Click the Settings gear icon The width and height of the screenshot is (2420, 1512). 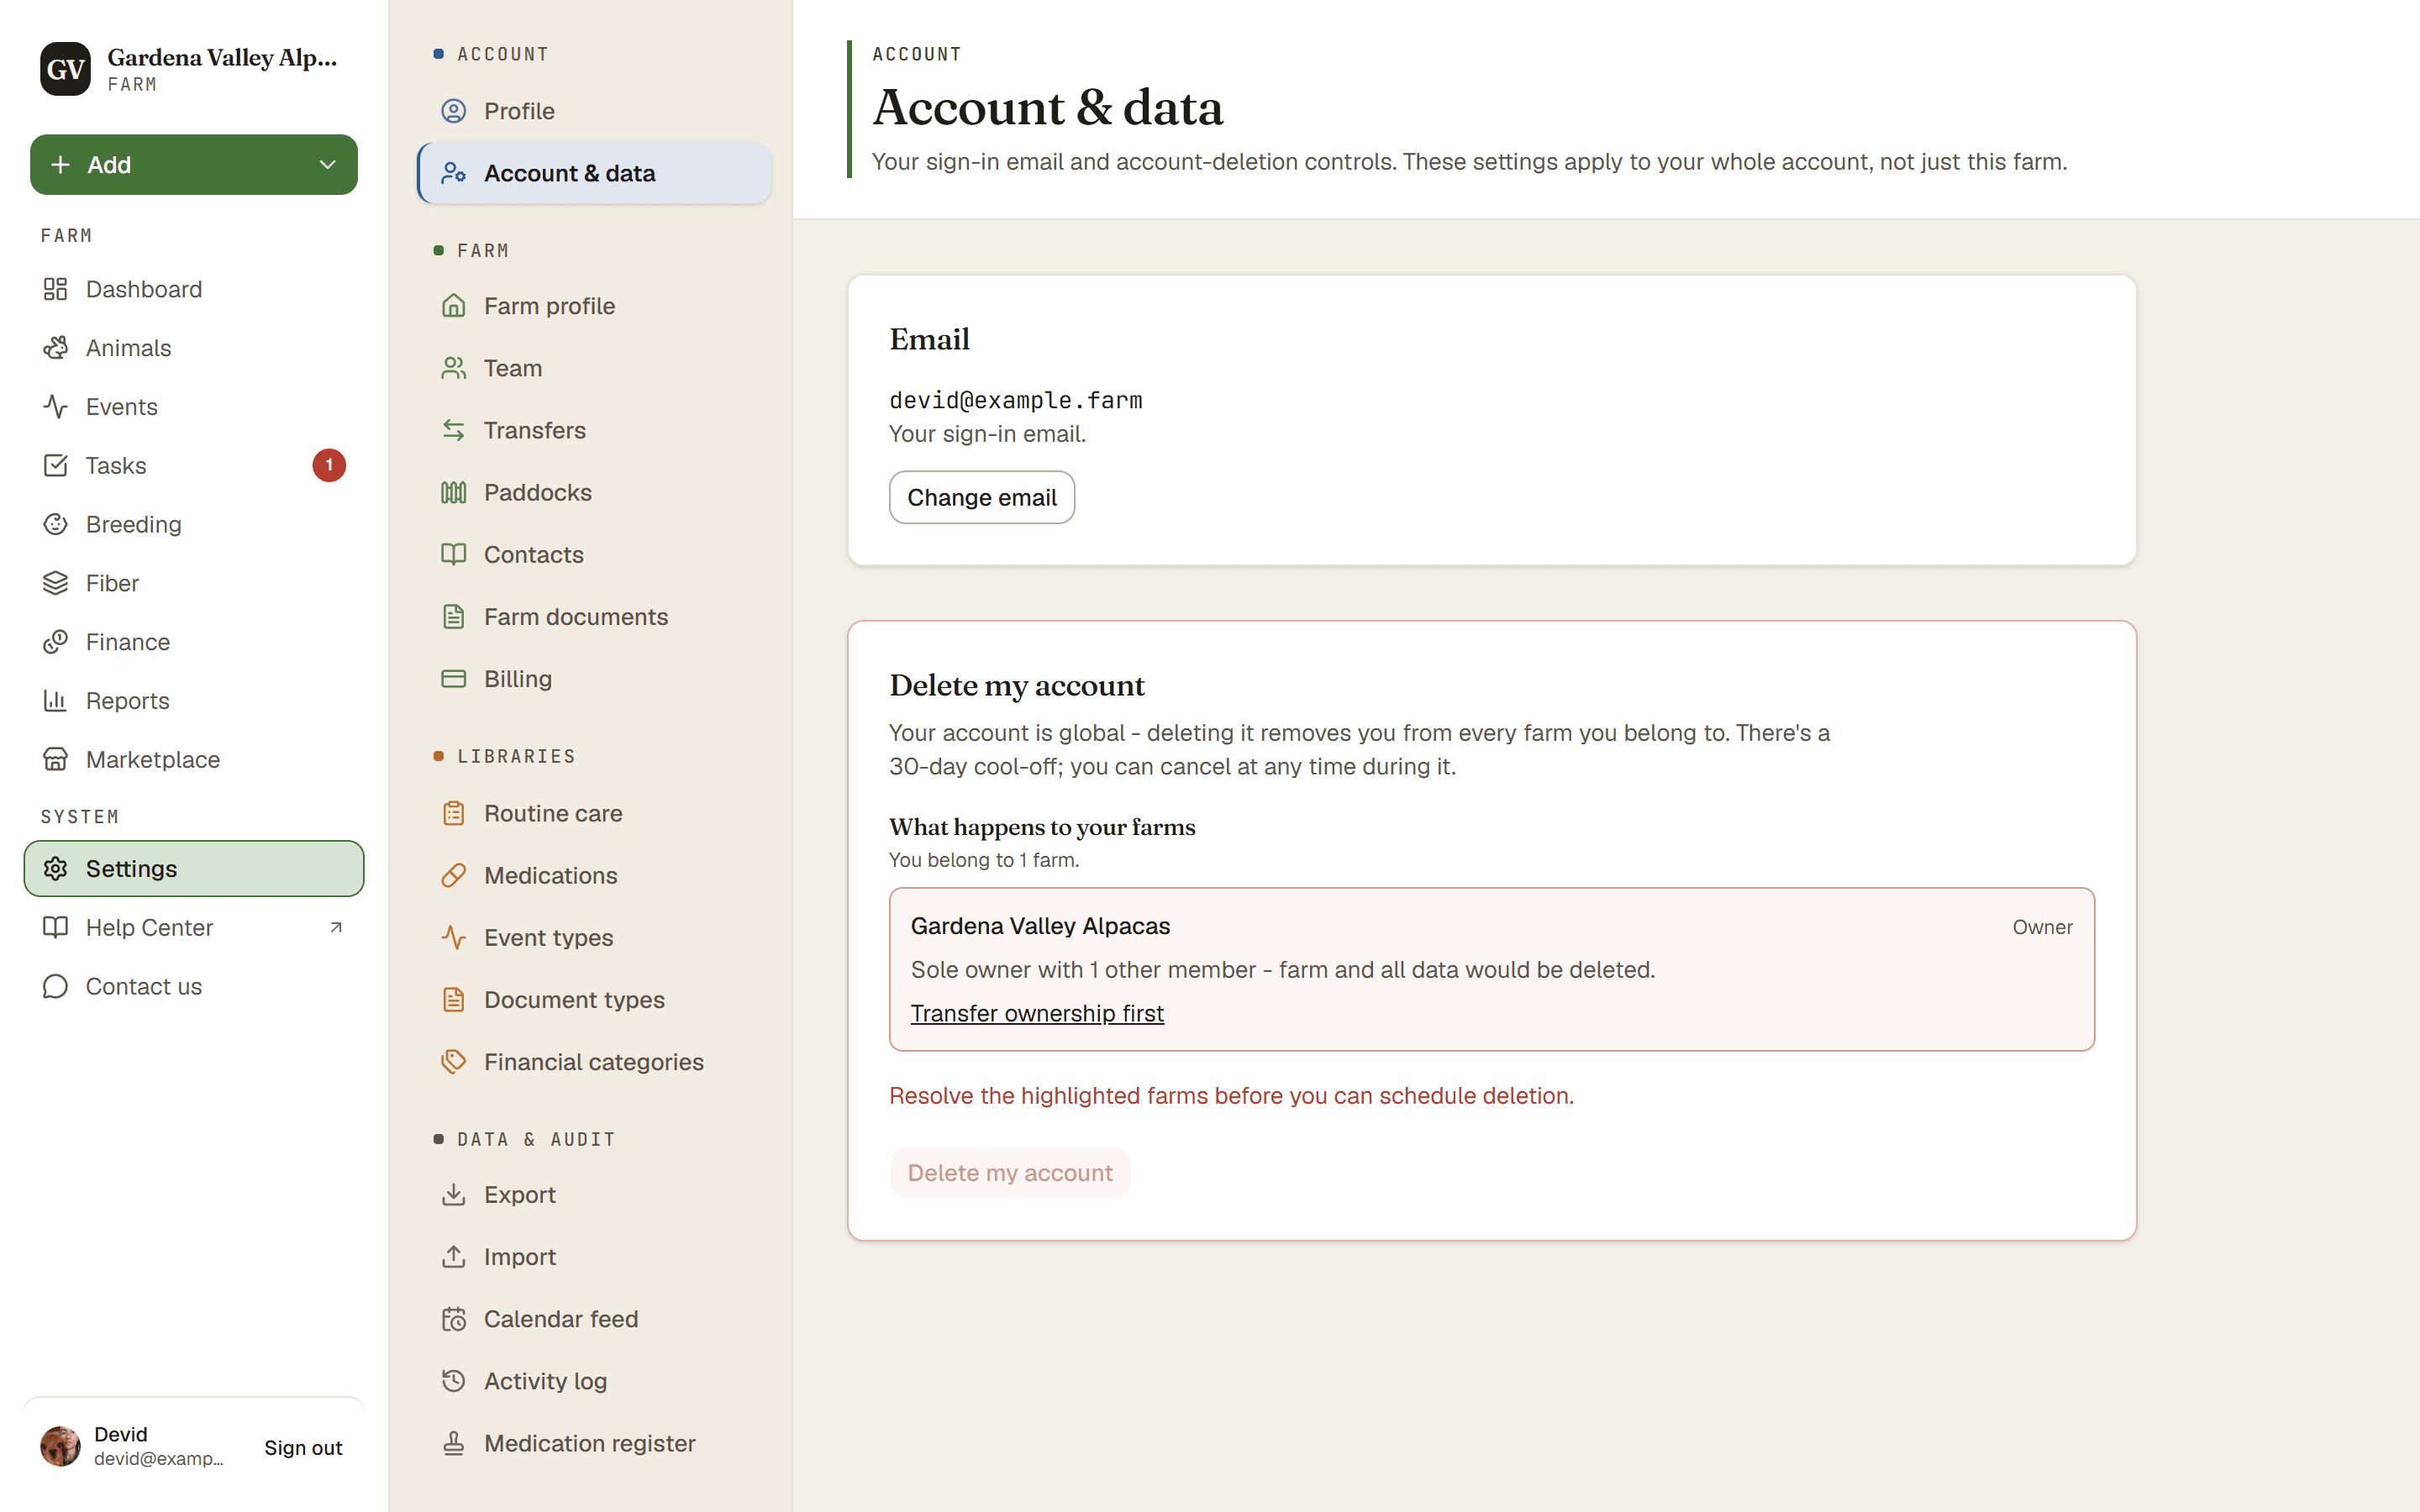coord(55,868)
